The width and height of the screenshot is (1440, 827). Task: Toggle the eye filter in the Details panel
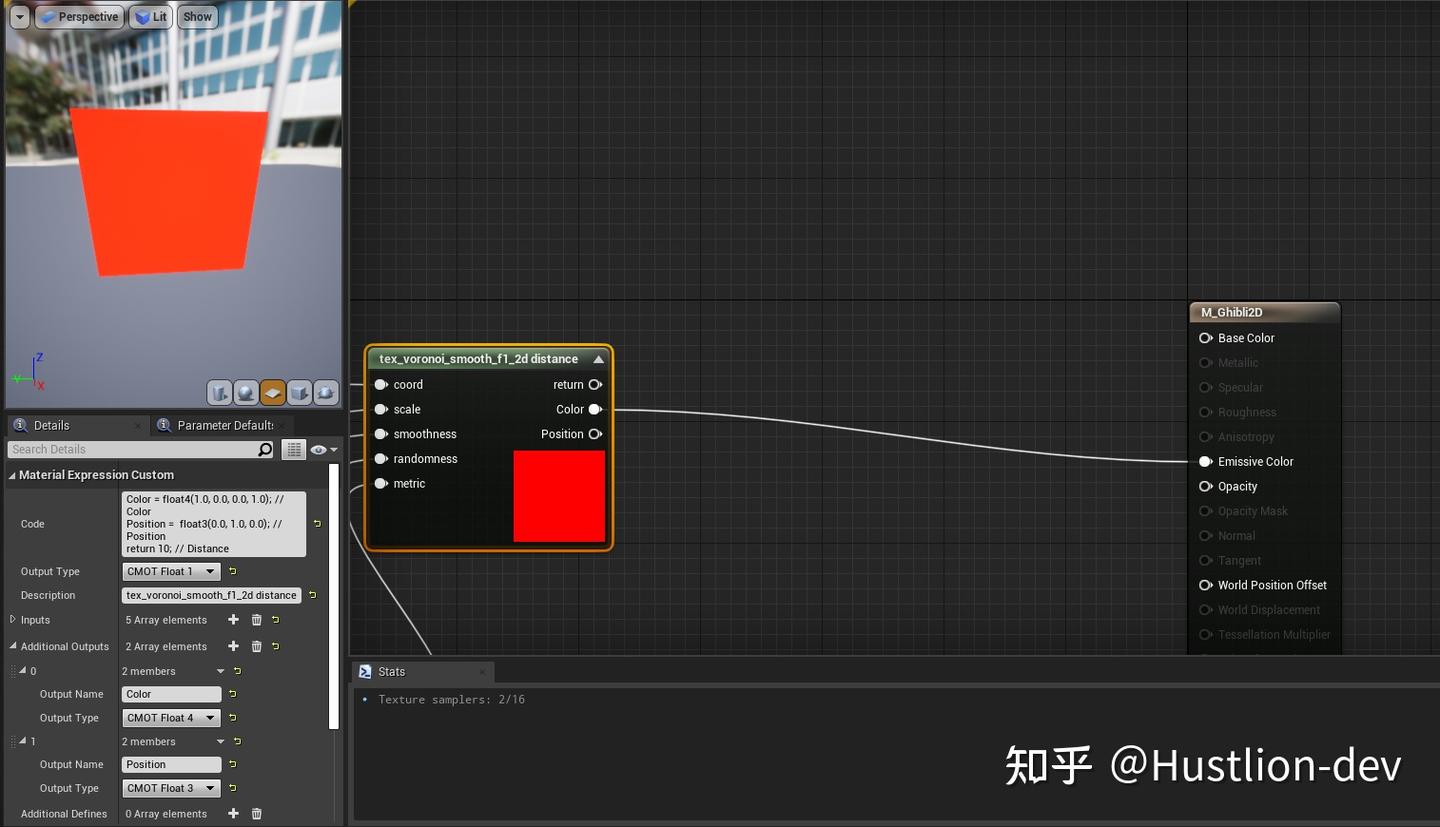click(318, 448)
